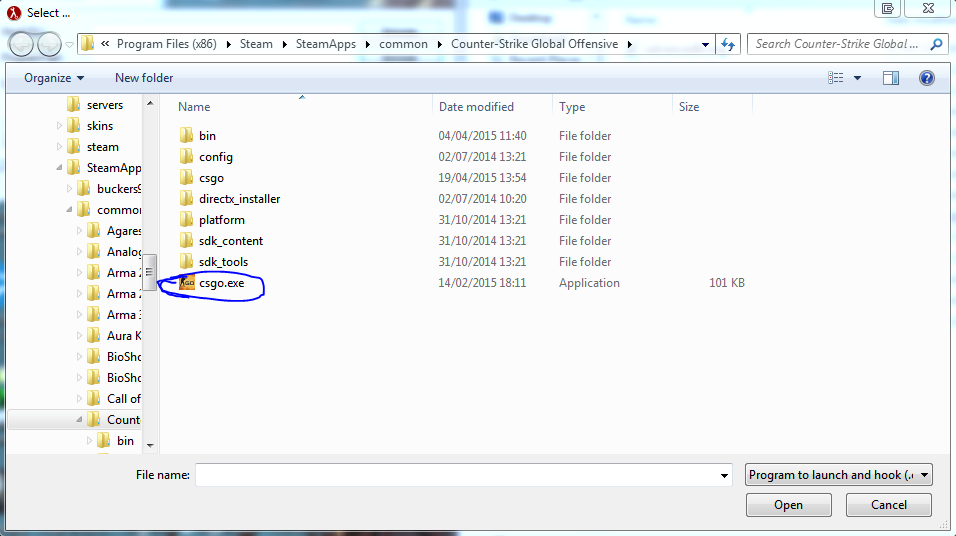Screen dimensions: 956x536
Task: Open the File name history dropdown
Action: pyautogui.click(x=724, y=475)
